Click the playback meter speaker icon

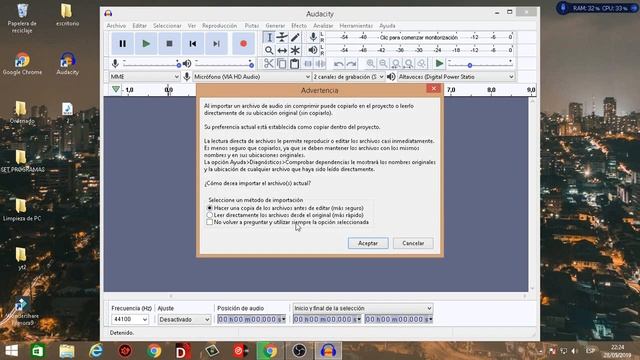313,50
